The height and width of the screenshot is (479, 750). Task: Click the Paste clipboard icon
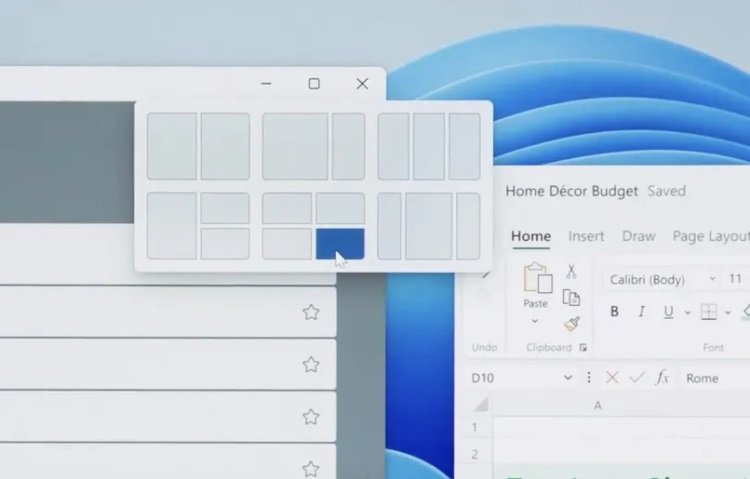click(536, 281)
